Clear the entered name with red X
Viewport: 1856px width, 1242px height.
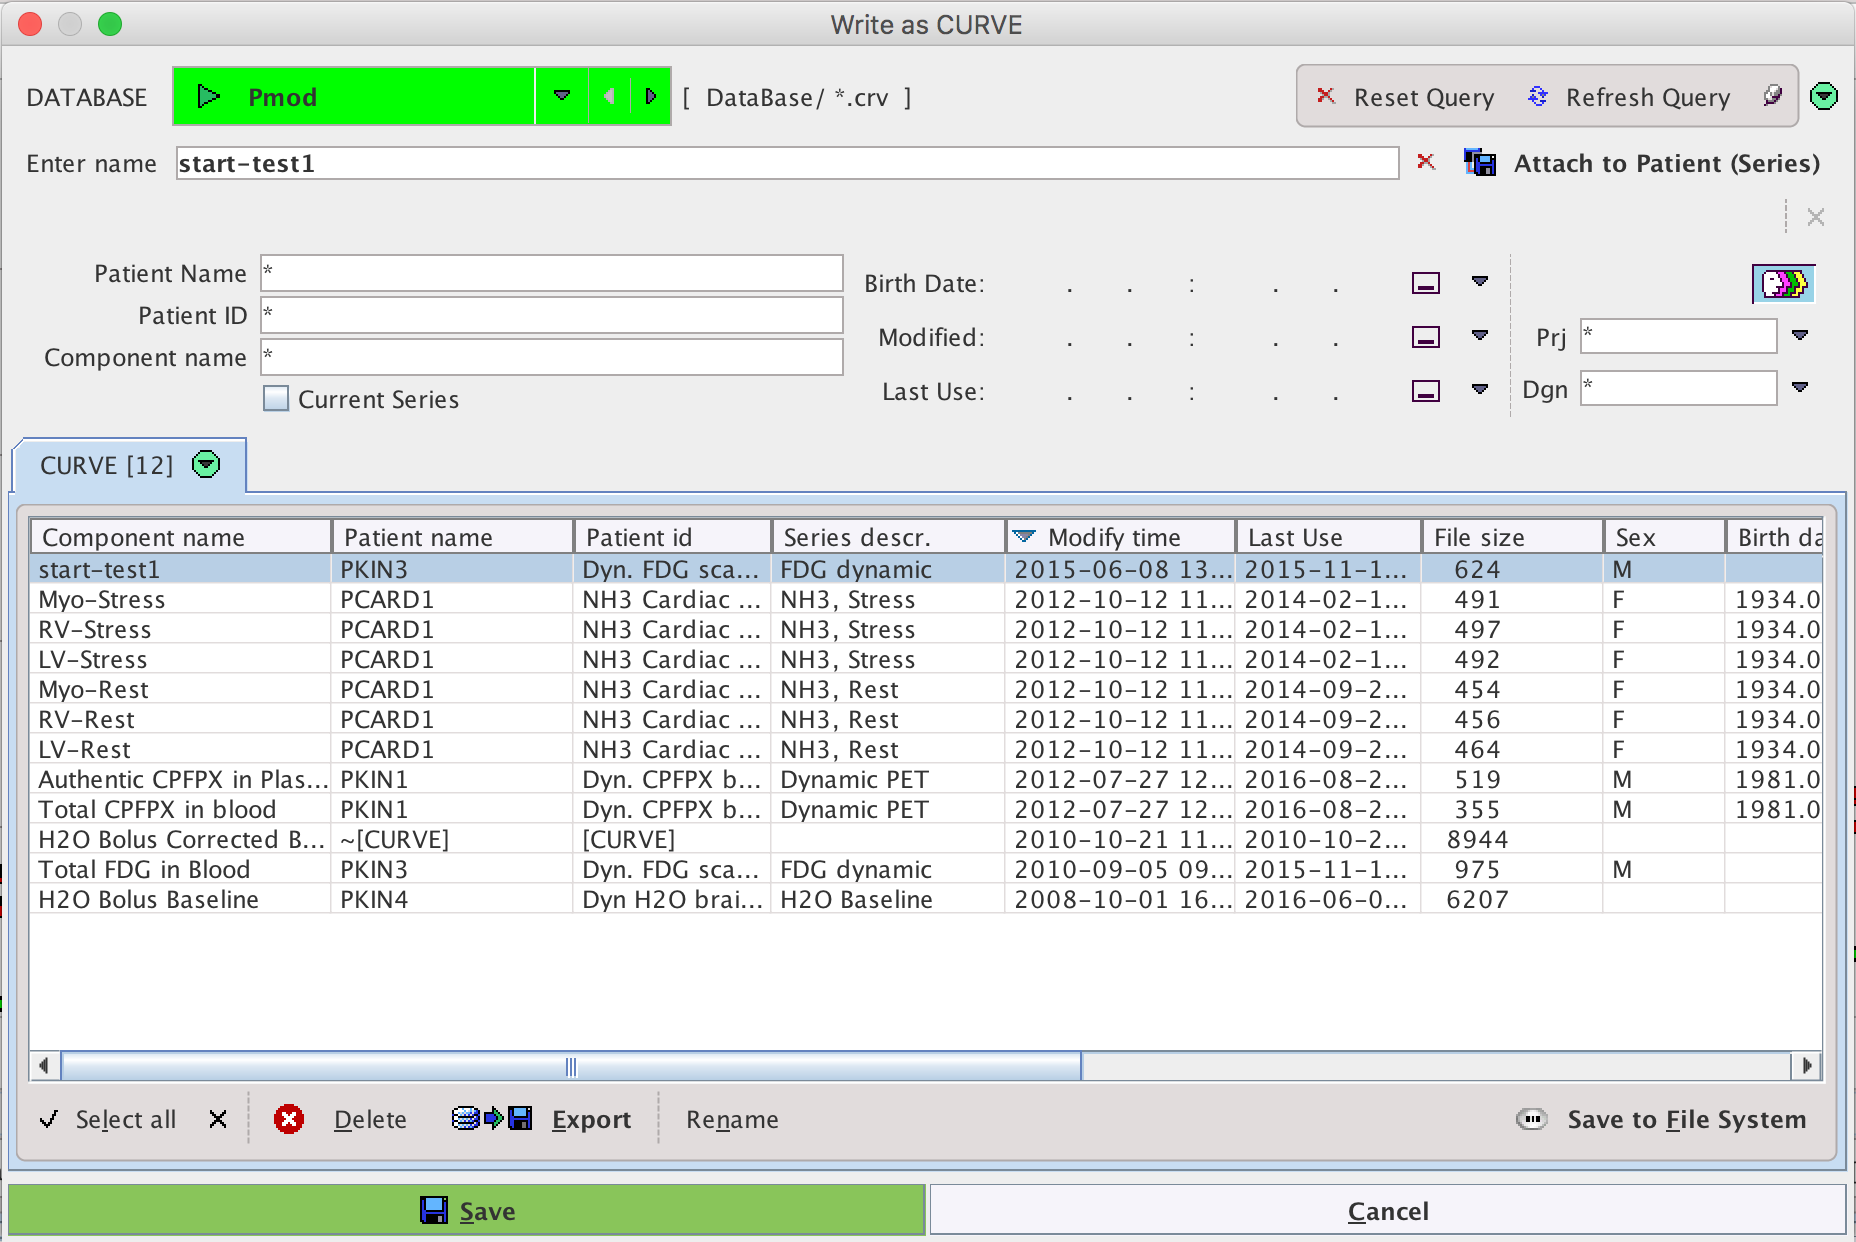point(1426,162)
